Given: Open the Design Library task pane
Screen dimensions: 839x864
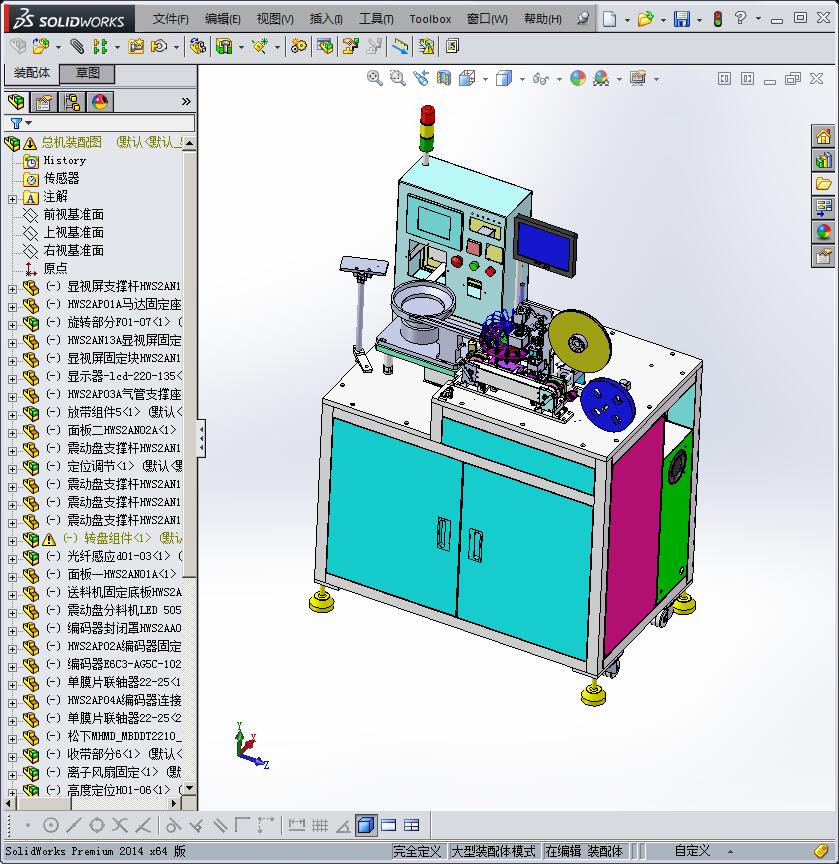Looking at the screenshot, I should coord(824,160).
